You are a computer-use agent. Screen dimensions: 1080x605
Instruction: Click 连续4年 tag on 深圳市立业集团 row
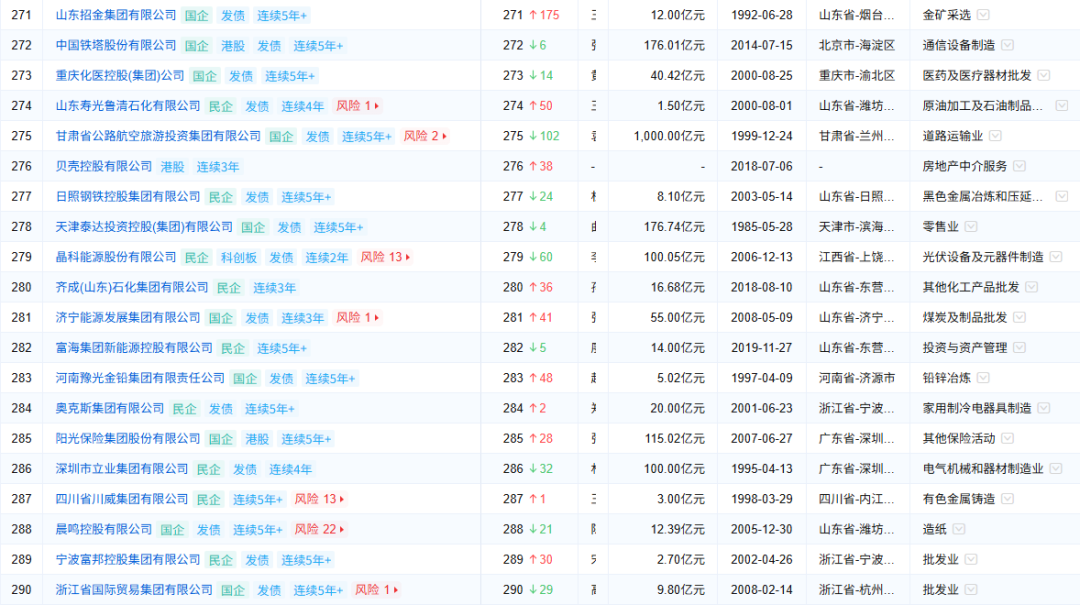tap(290, 469)
